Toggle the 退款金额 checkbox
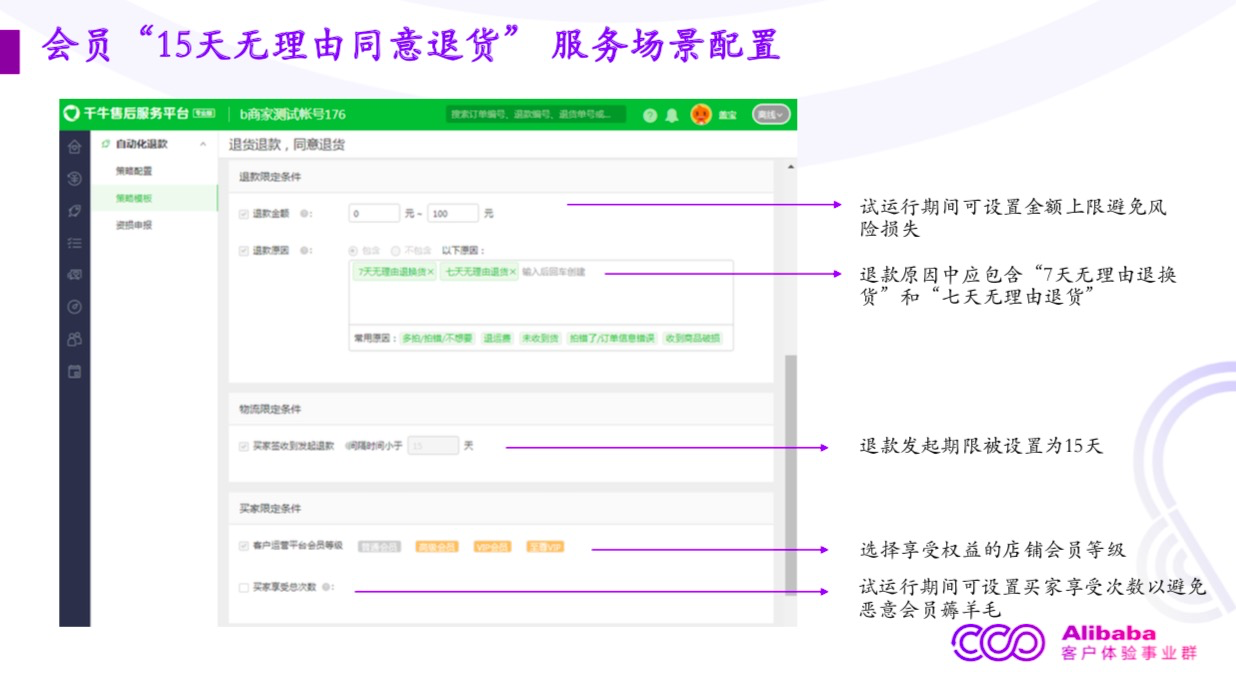Viewport: 1236px width, 689px height. (243, 214)
